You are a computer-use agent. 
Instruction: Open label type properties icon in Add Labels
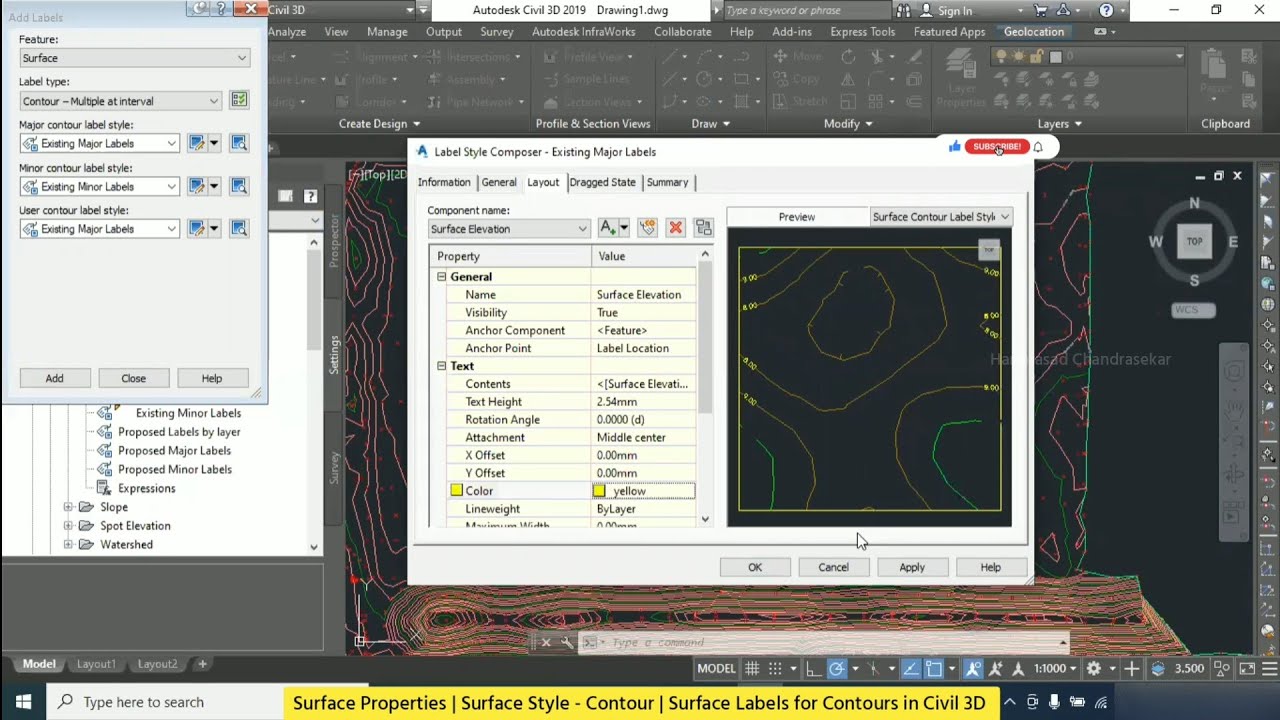coord(239,100)
